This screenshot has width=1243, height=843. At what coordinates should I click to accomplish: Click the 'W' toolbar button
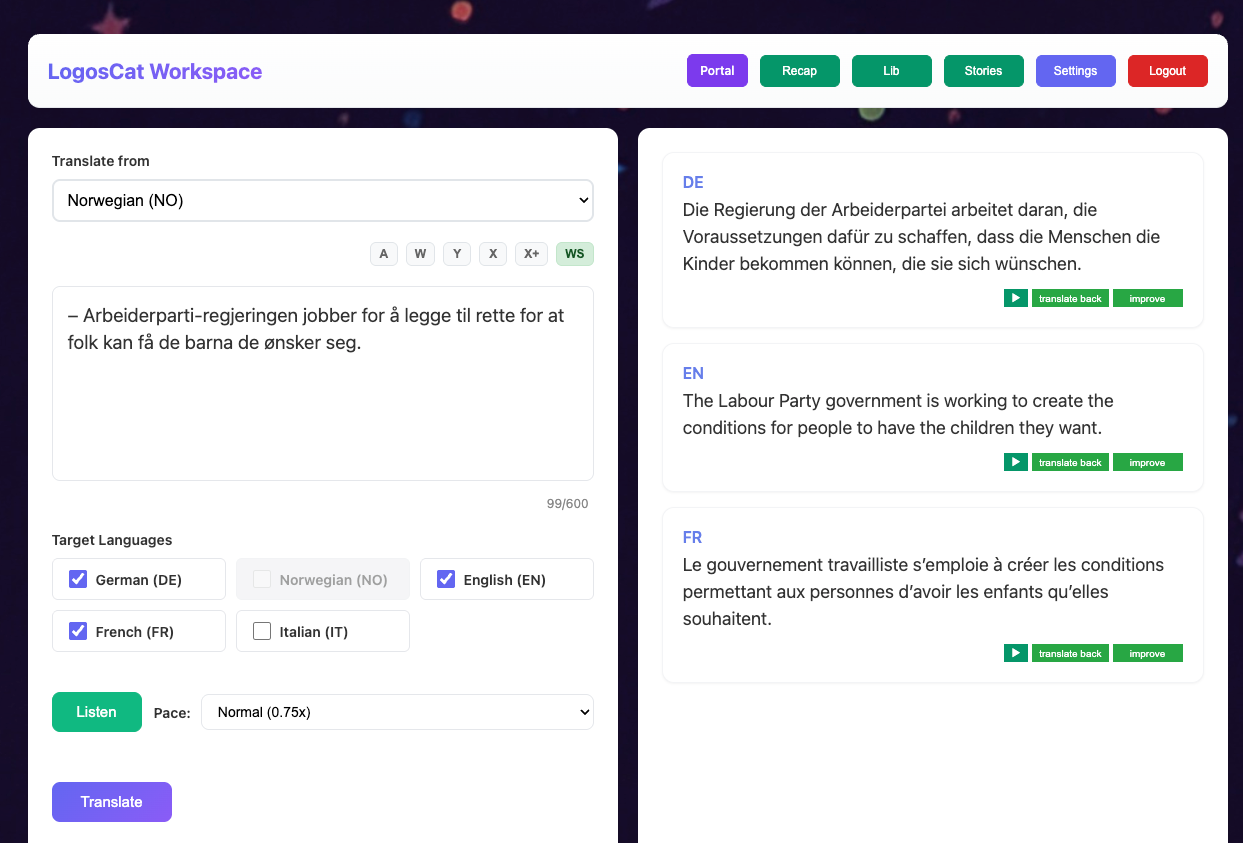(420, 254)
